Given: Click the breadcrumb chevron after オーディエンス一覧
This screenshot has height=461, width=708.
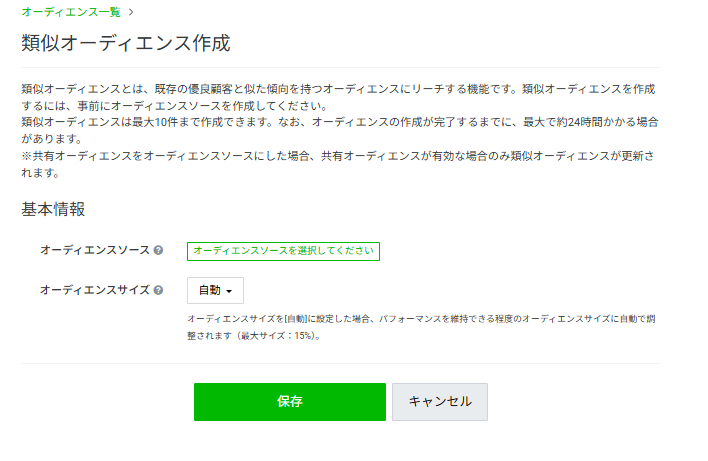Looking at the screenshot, I should (131, 12).
